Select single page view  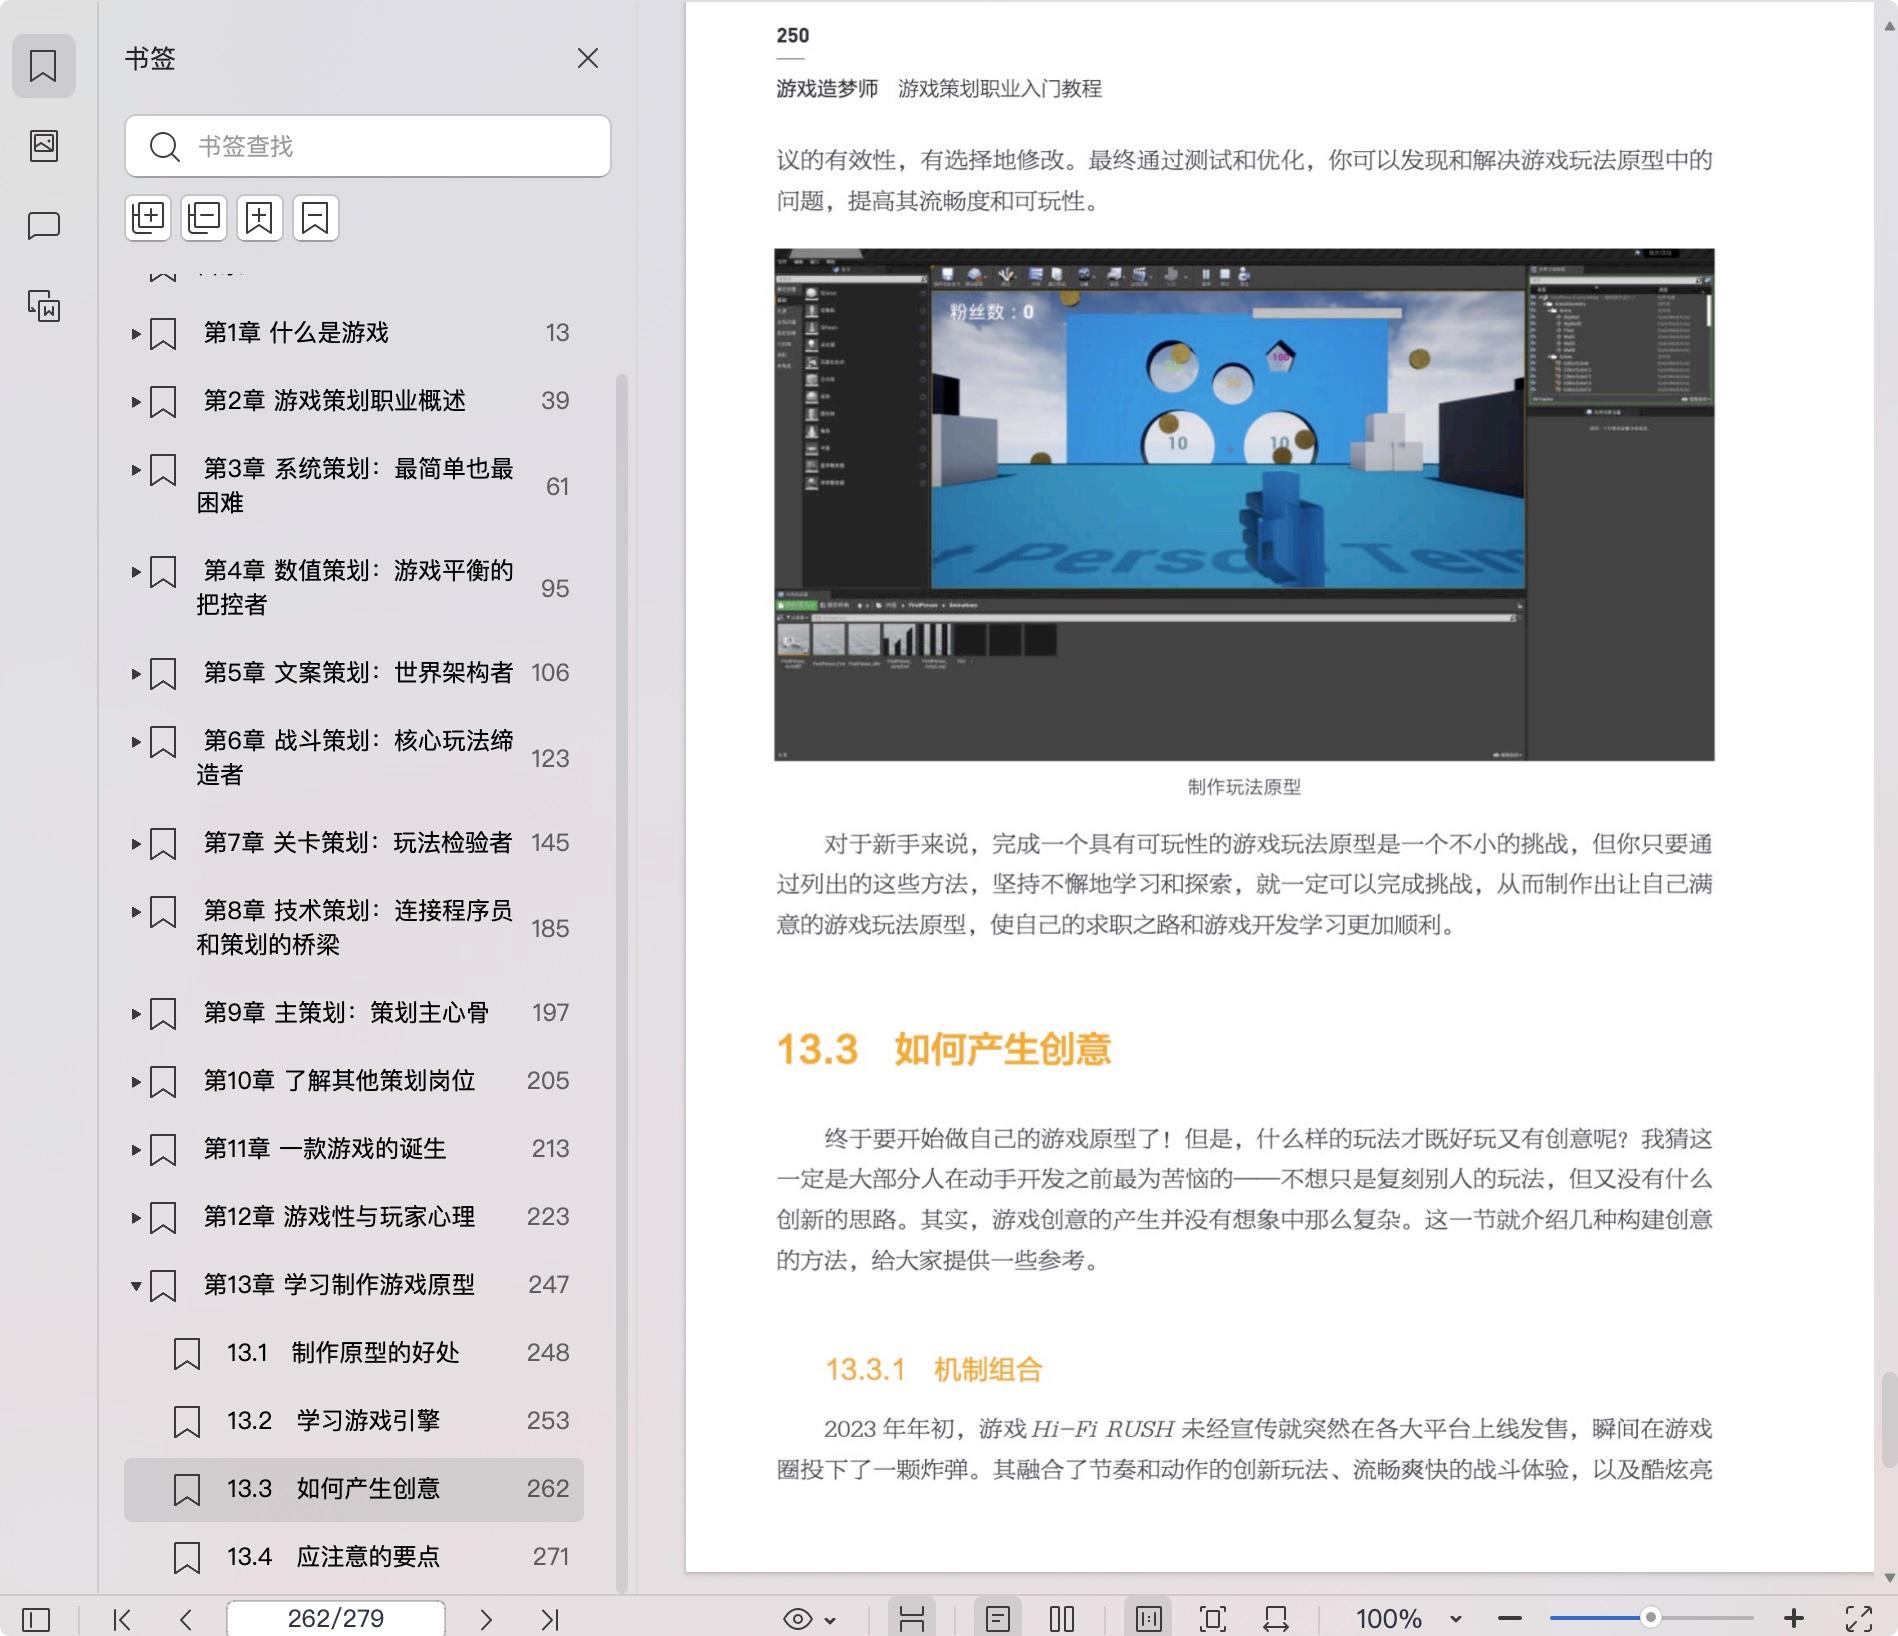pos(997,1619)
